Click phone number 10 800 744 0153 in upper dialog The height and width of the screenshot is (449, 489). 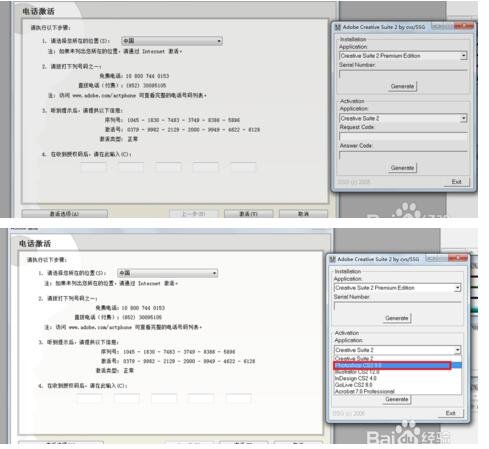point(147,76)
